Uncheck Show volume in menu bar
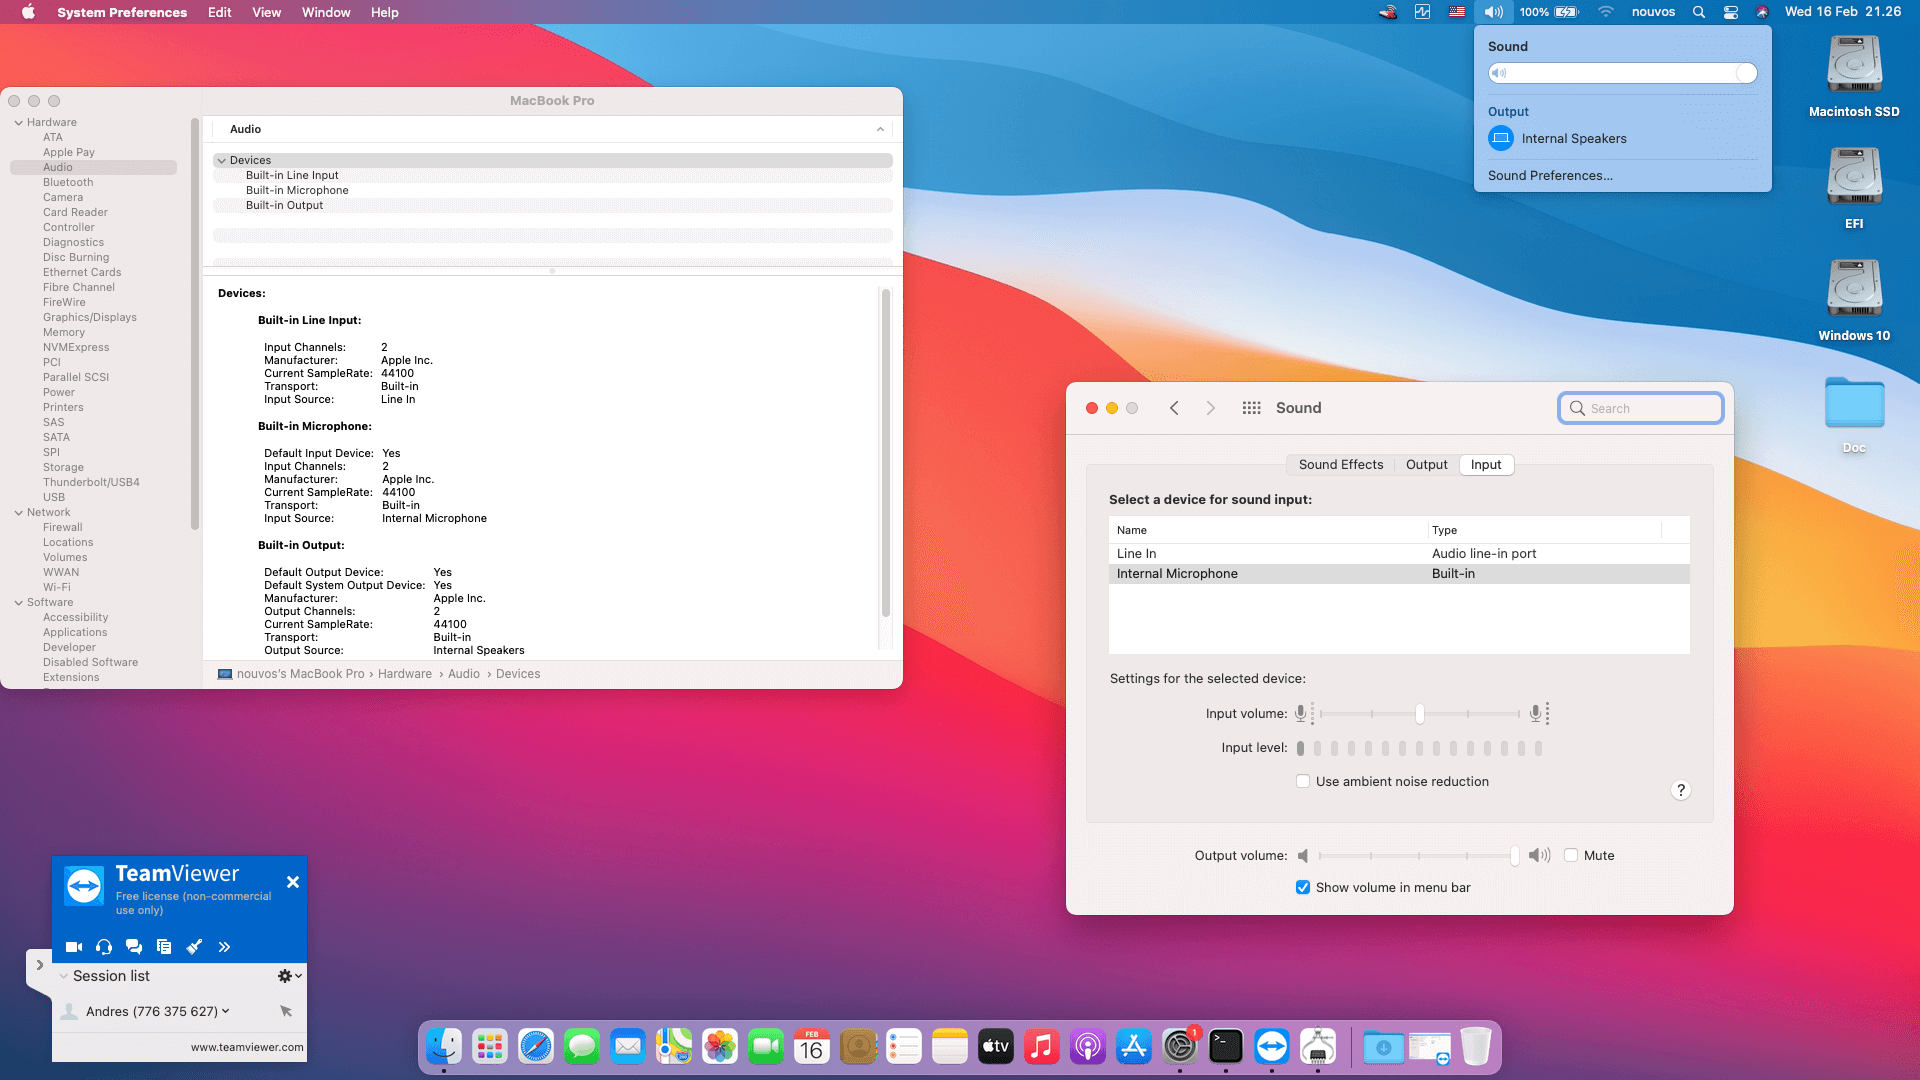 coord(1303,887)
